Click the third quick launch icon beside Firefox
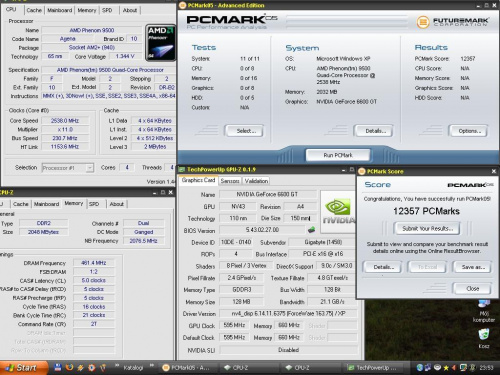The width and height of the screenshot is (500, 375). tap(80, 367)
